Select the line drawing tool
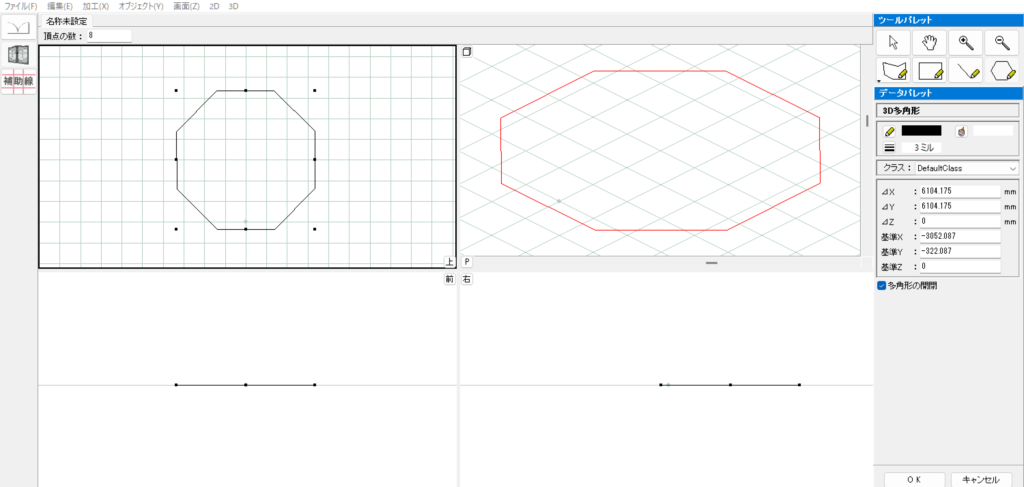This screenshot has width=1024, height=487. click(965, 71)
